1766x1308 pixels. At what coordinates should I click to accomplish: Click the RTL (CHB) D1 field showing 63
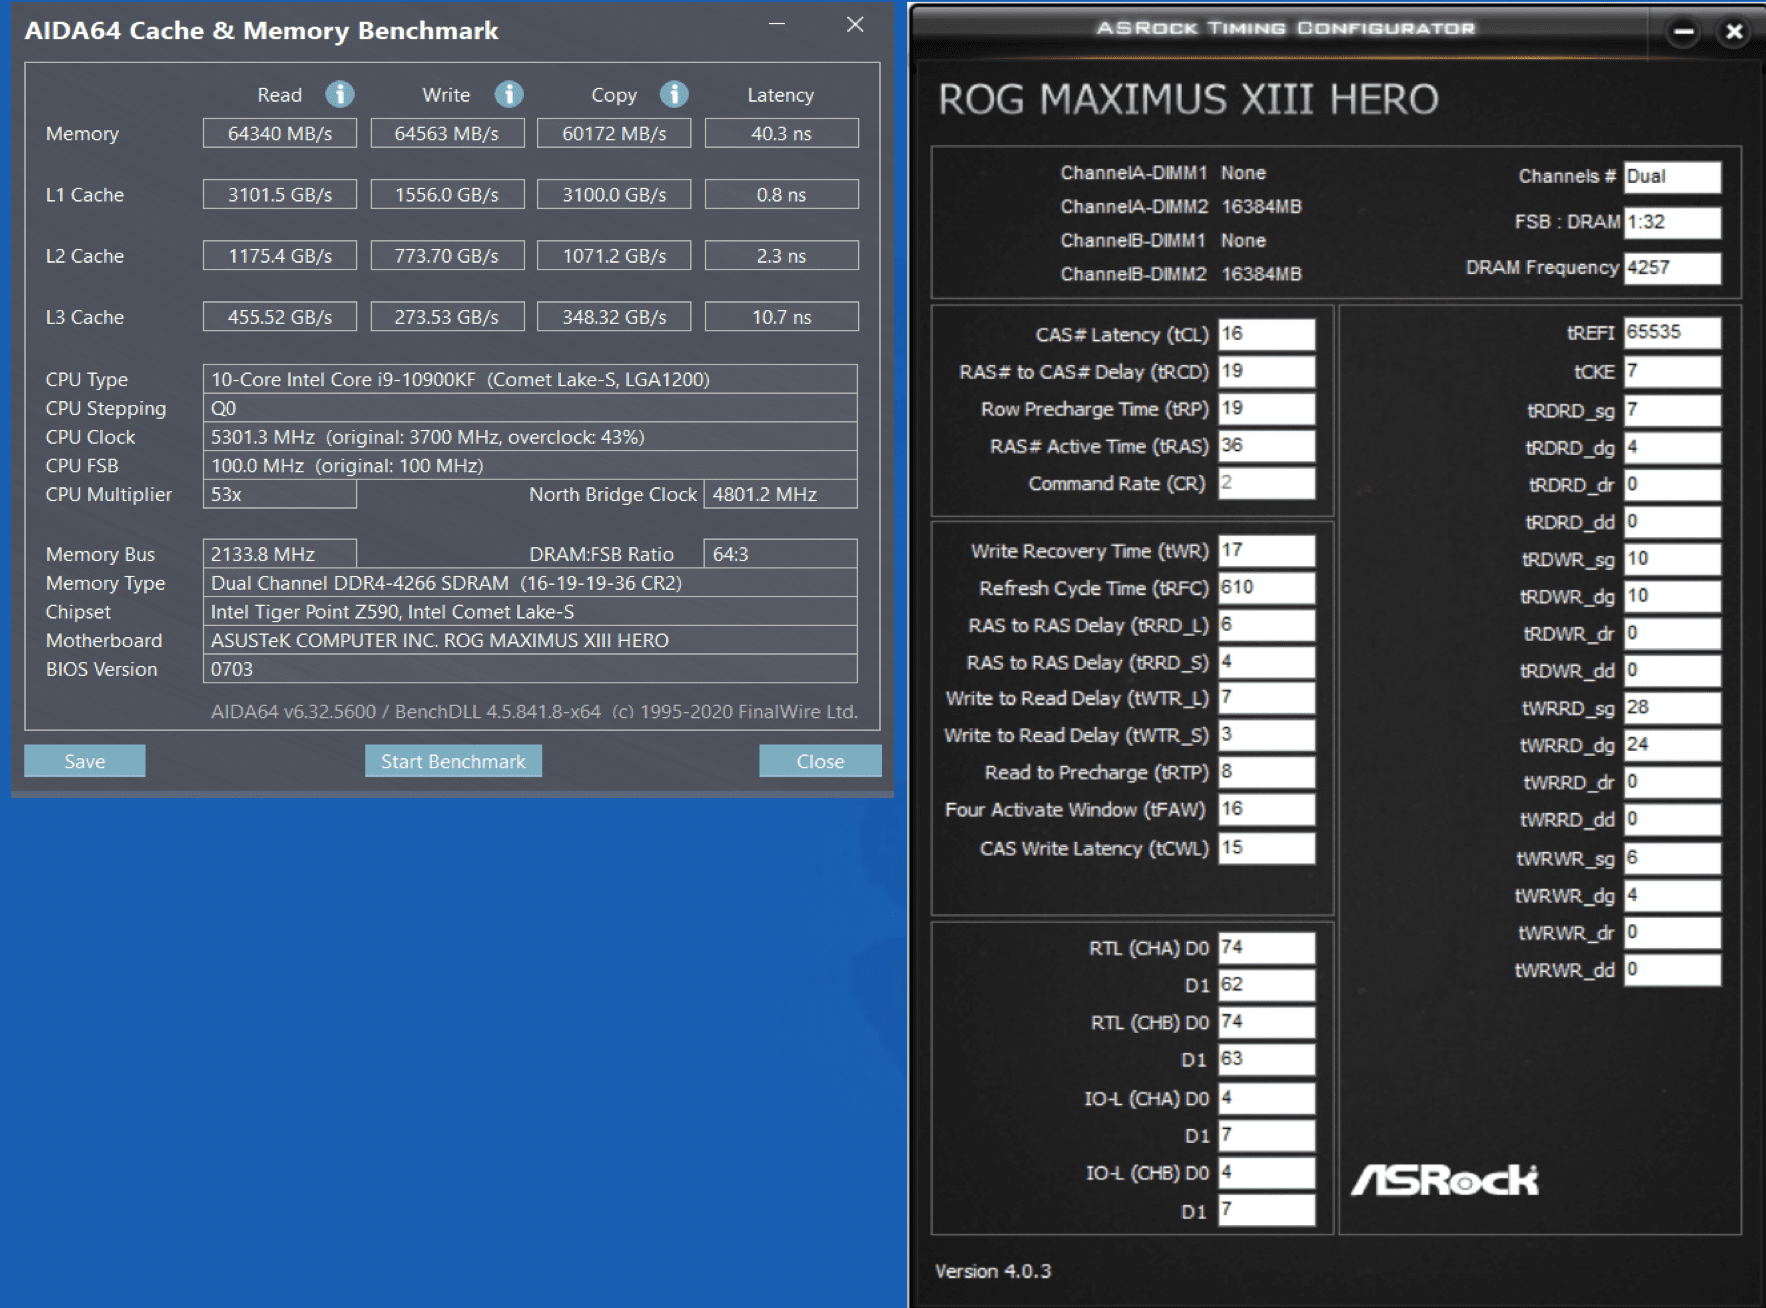pyautogui.click(x=1267, y=1059)
